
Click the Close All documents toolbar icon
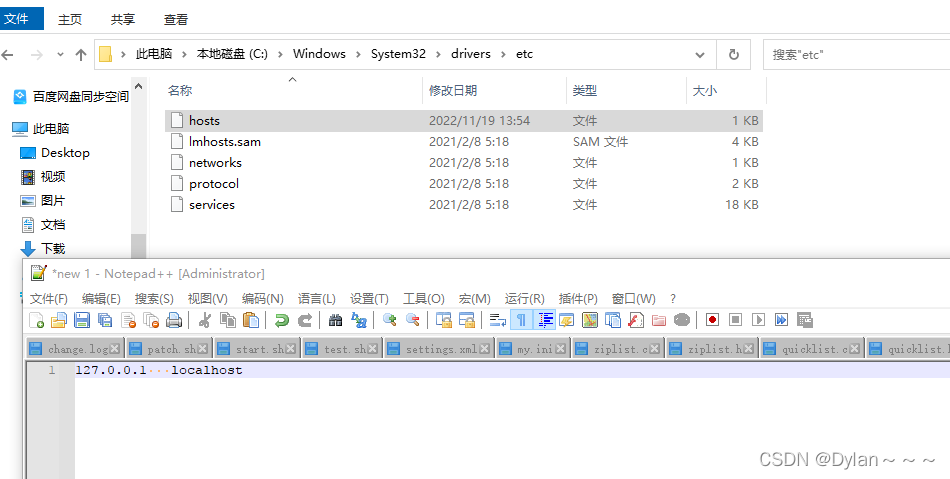pyautogui.click(x=151, y=320)
